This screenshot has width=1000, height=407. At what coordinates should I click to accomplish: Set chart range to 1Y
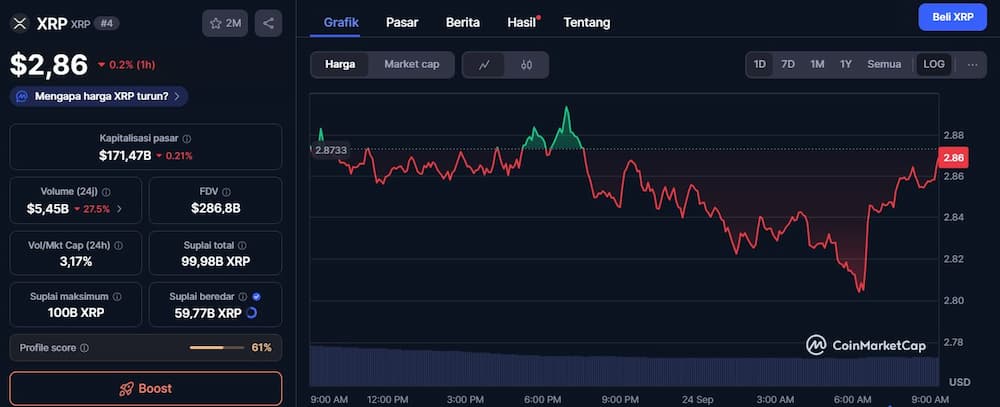[x=846, y=64]
